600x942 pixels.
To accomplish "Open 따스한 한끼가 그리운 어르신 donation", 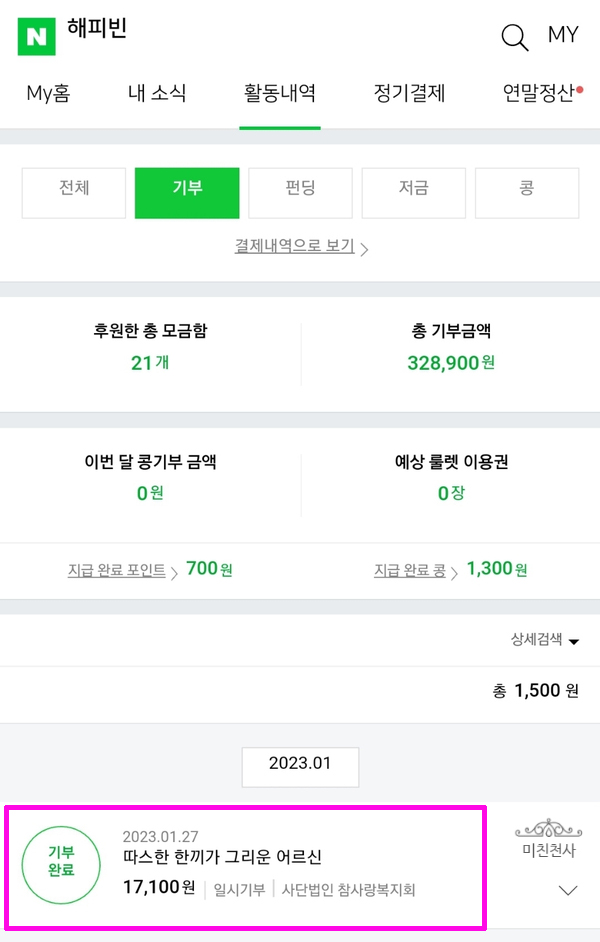I will tap(222, 858).
